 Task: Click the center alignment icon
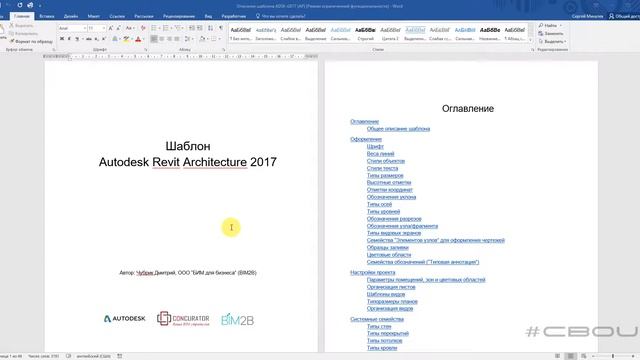point(162,39)
